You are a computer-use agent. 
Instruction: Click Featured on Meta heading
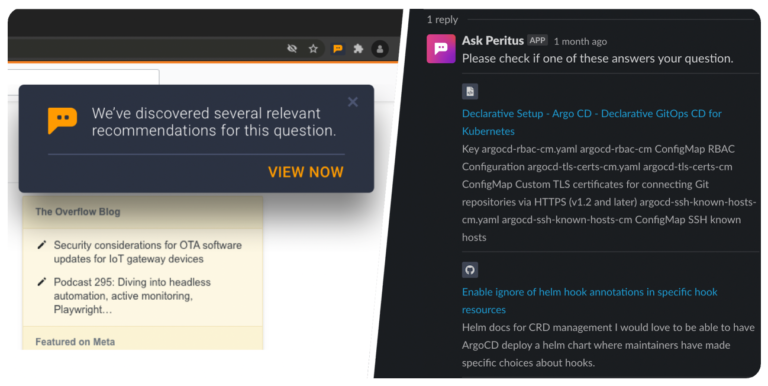tap(75, 342)
